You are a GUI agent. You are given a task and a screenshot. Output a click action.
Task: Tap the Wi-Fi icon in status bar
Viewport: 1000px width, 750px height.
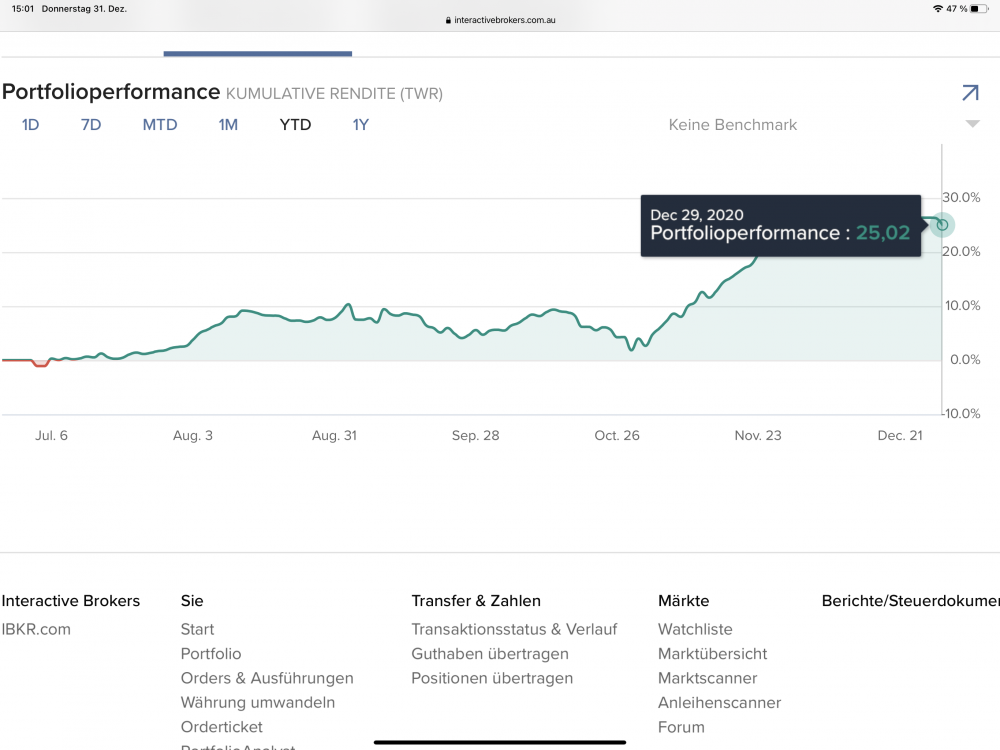(937, 8)
